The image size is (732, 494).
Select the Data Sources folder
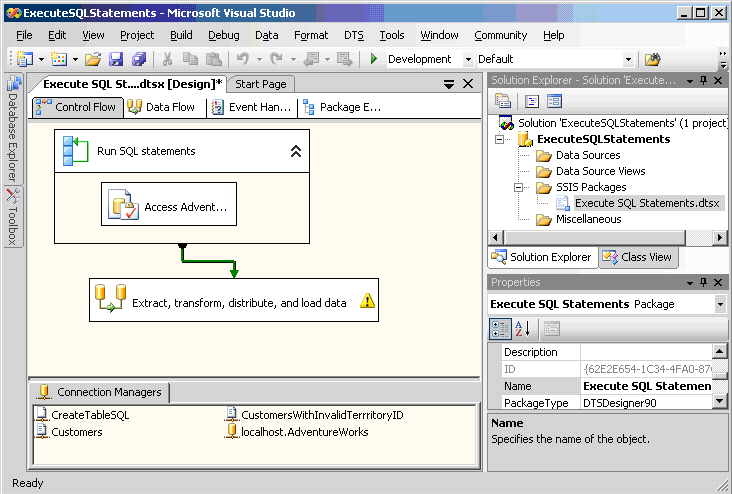[x=588, y=155]
